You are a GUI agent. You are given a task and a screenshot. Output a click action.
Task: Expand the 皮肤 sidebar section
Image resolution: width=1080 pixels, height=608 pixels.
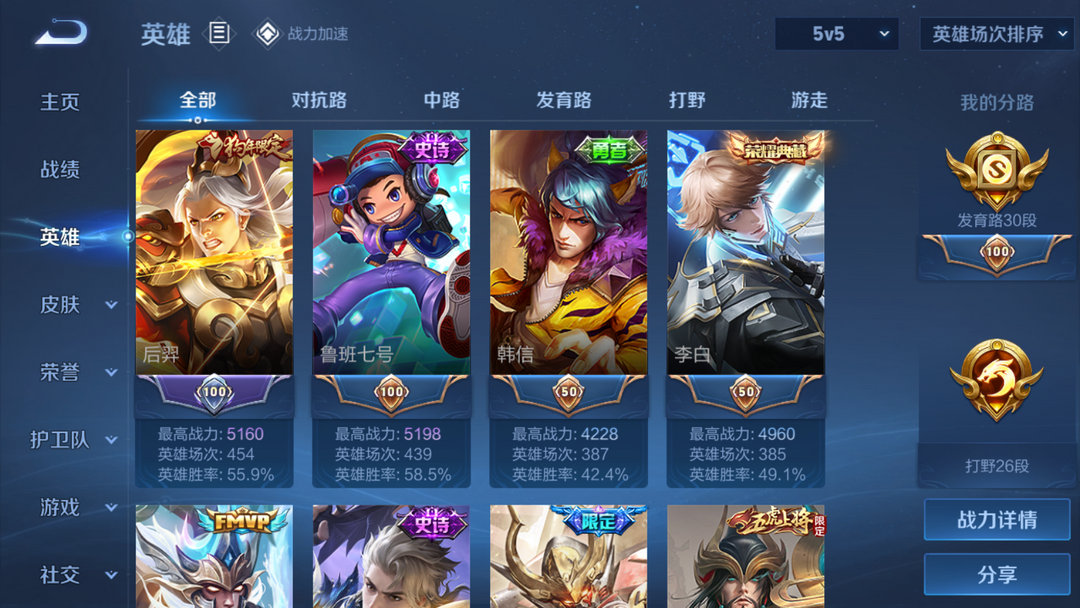click(111, 304)
